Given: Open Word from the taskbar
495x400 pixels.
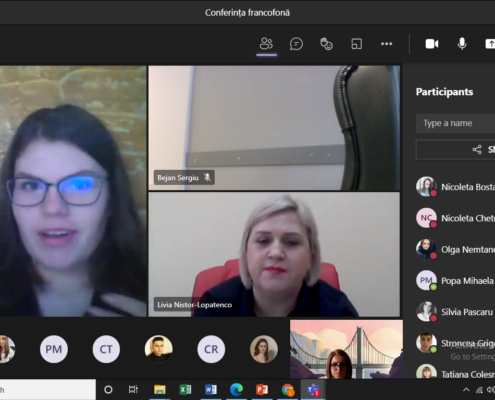Looking at the screenshot, I should [x=211, y=389].
